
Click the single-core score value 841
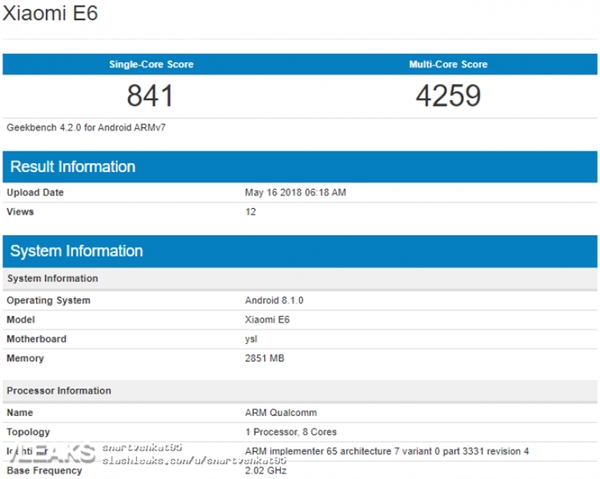[151, 96]
